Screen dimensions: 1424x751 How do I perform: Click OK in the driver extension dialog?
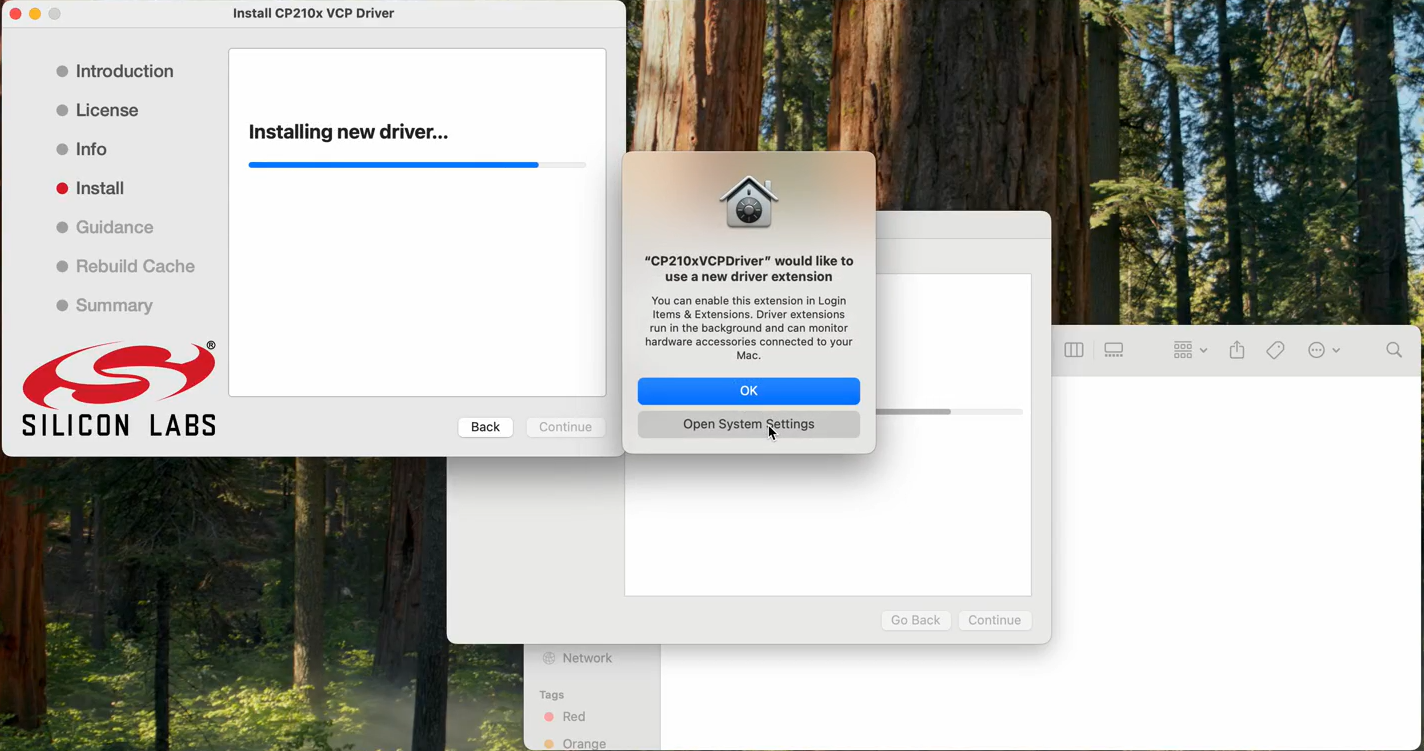point(748,391)
